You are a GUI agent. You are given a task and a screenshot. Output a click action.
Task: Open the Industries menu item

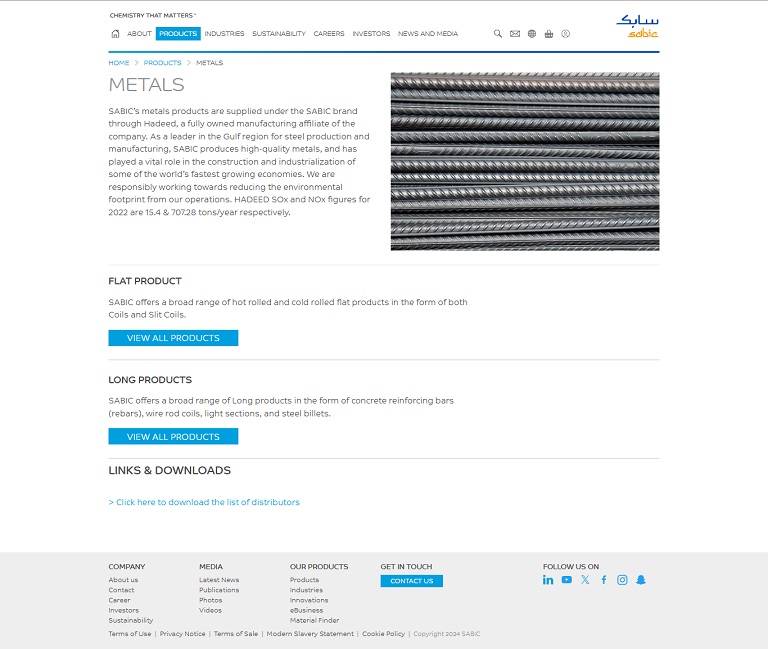224,34
